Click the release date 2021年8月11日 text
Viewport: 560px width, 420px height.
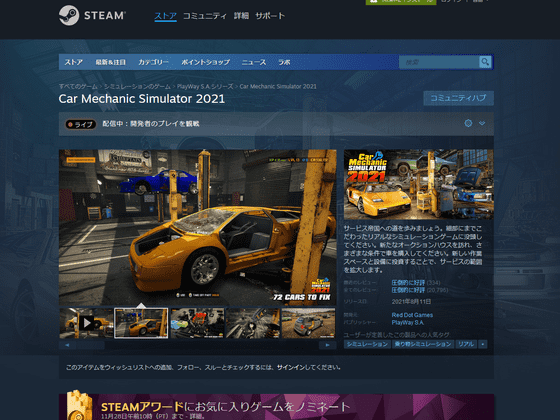coord(411,302)
